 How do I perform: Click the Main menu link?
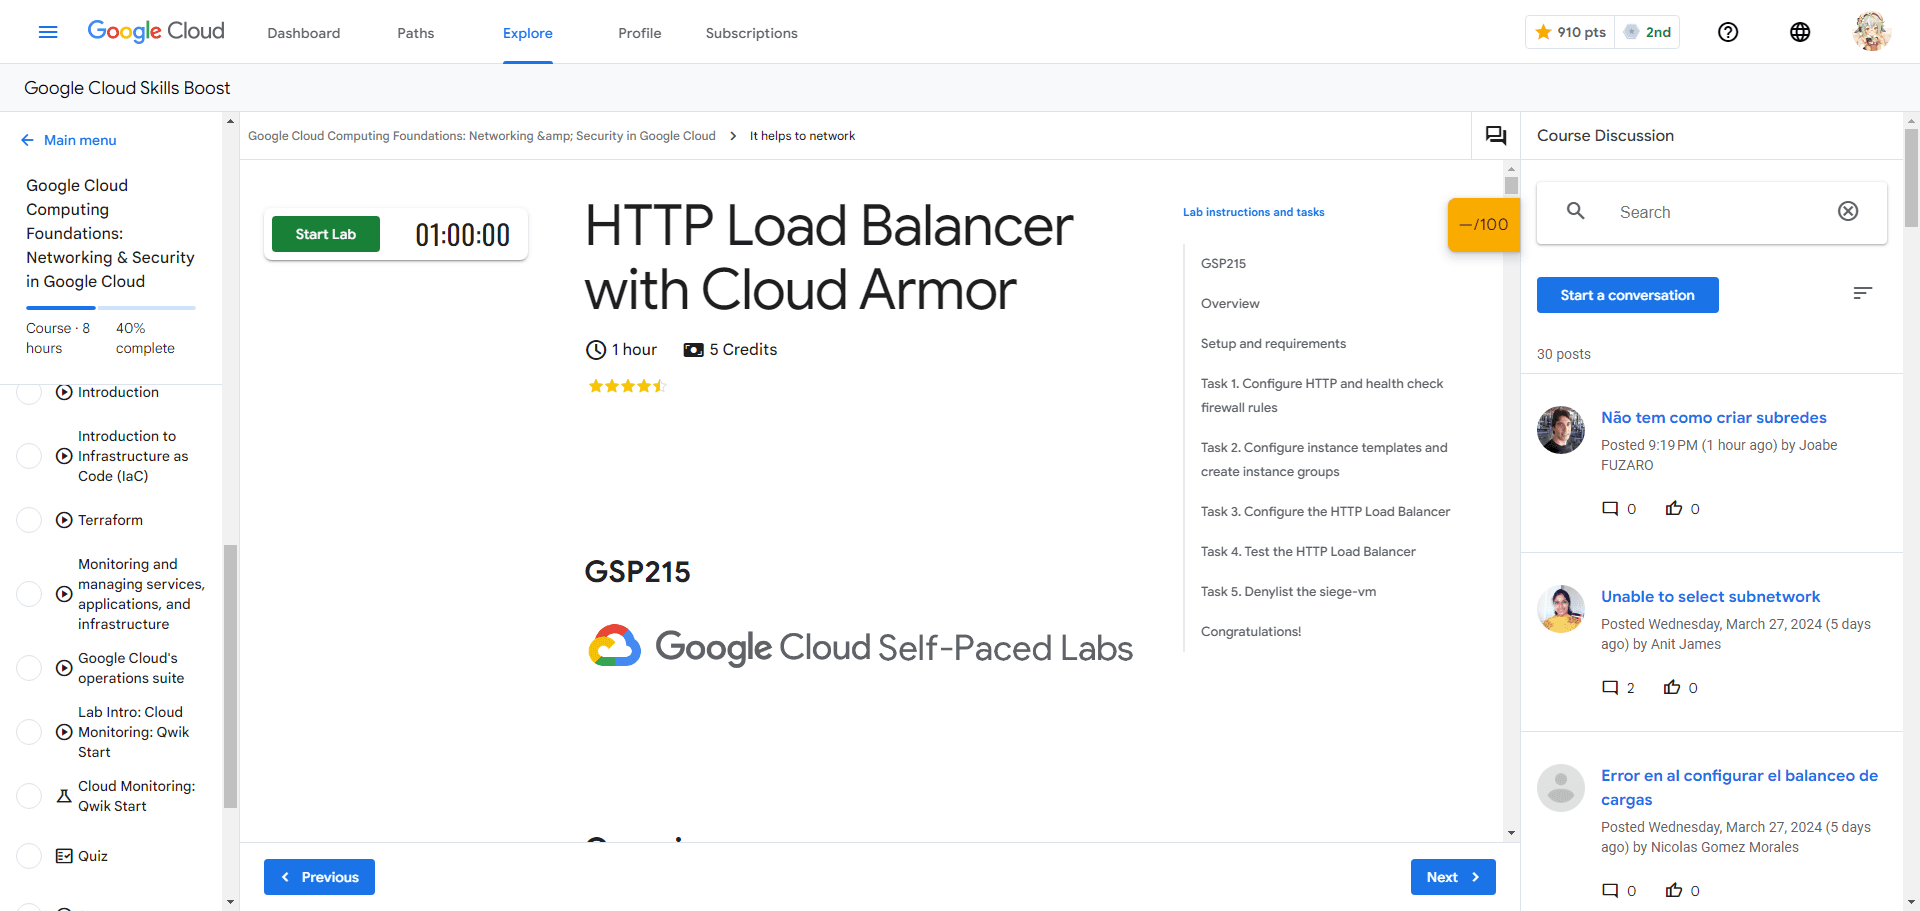click(x=80, y=140)
